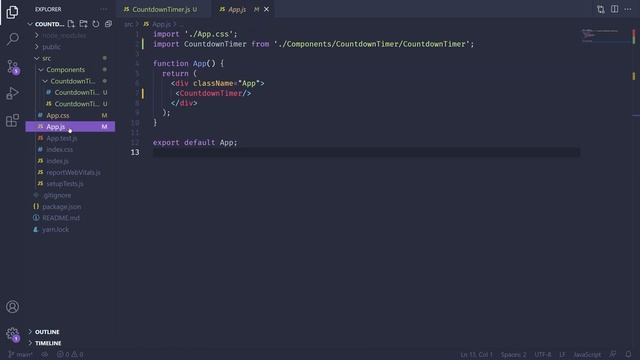Viewport: 640px width, 360px height.
Task: Open the Search view in the activity bar
Action: (x=12, y=39)
